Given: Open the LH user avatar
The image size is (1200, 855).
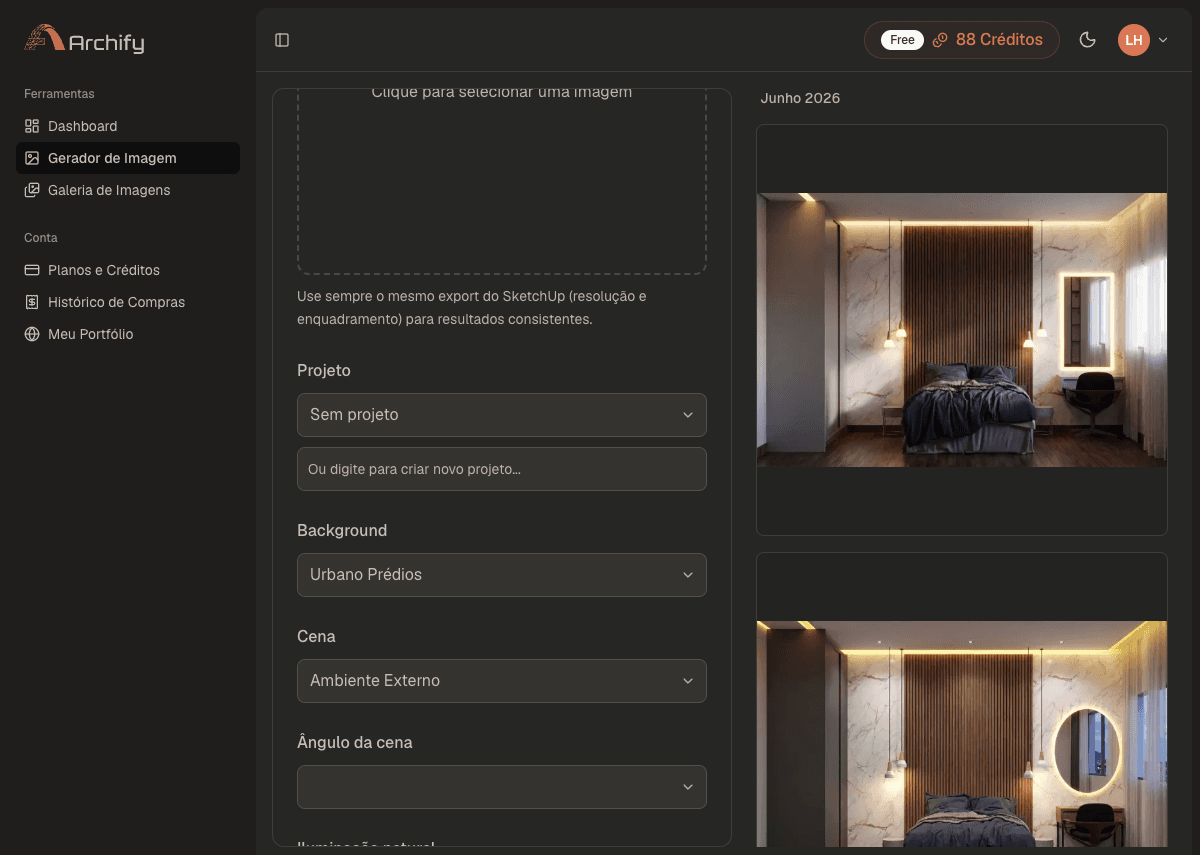Looking at the screenshot, I should (1134, 40).
